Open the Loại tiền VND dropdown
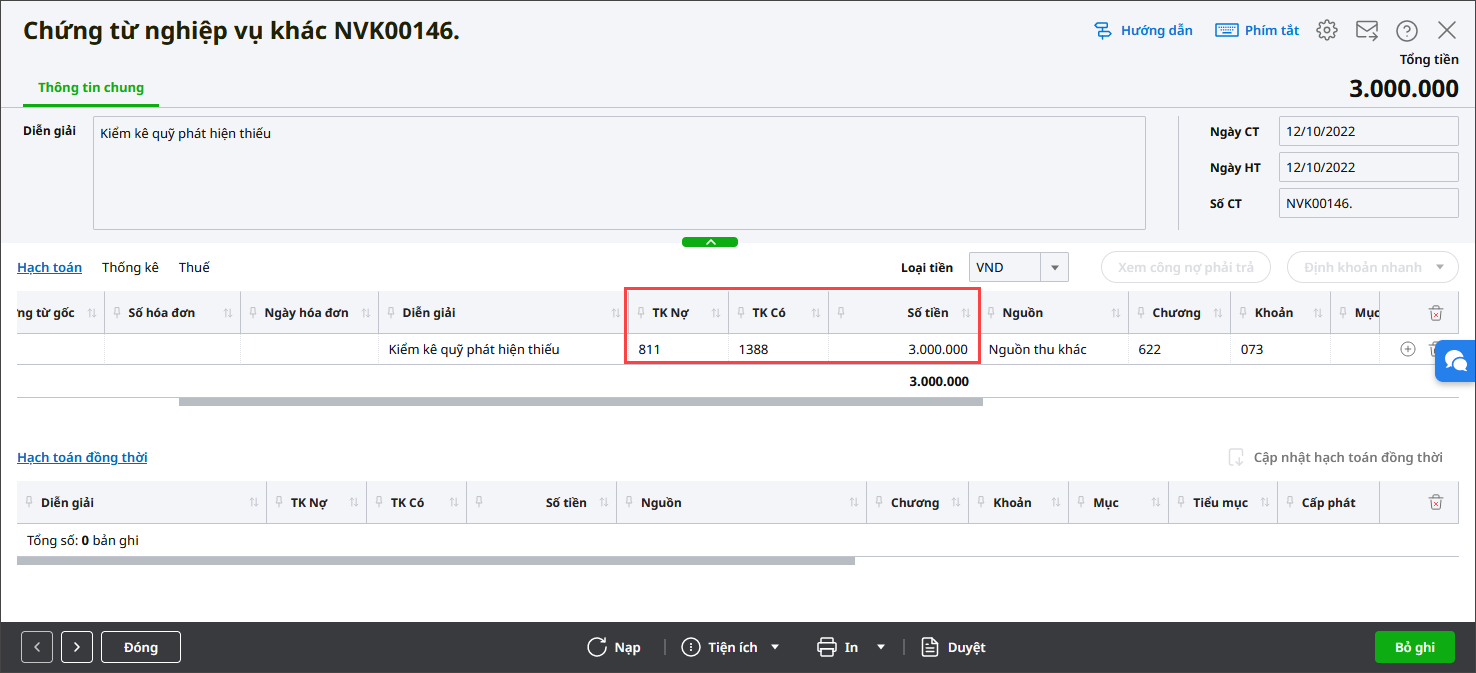Screen dimensions: 1476x673 tap(1054, 267)
